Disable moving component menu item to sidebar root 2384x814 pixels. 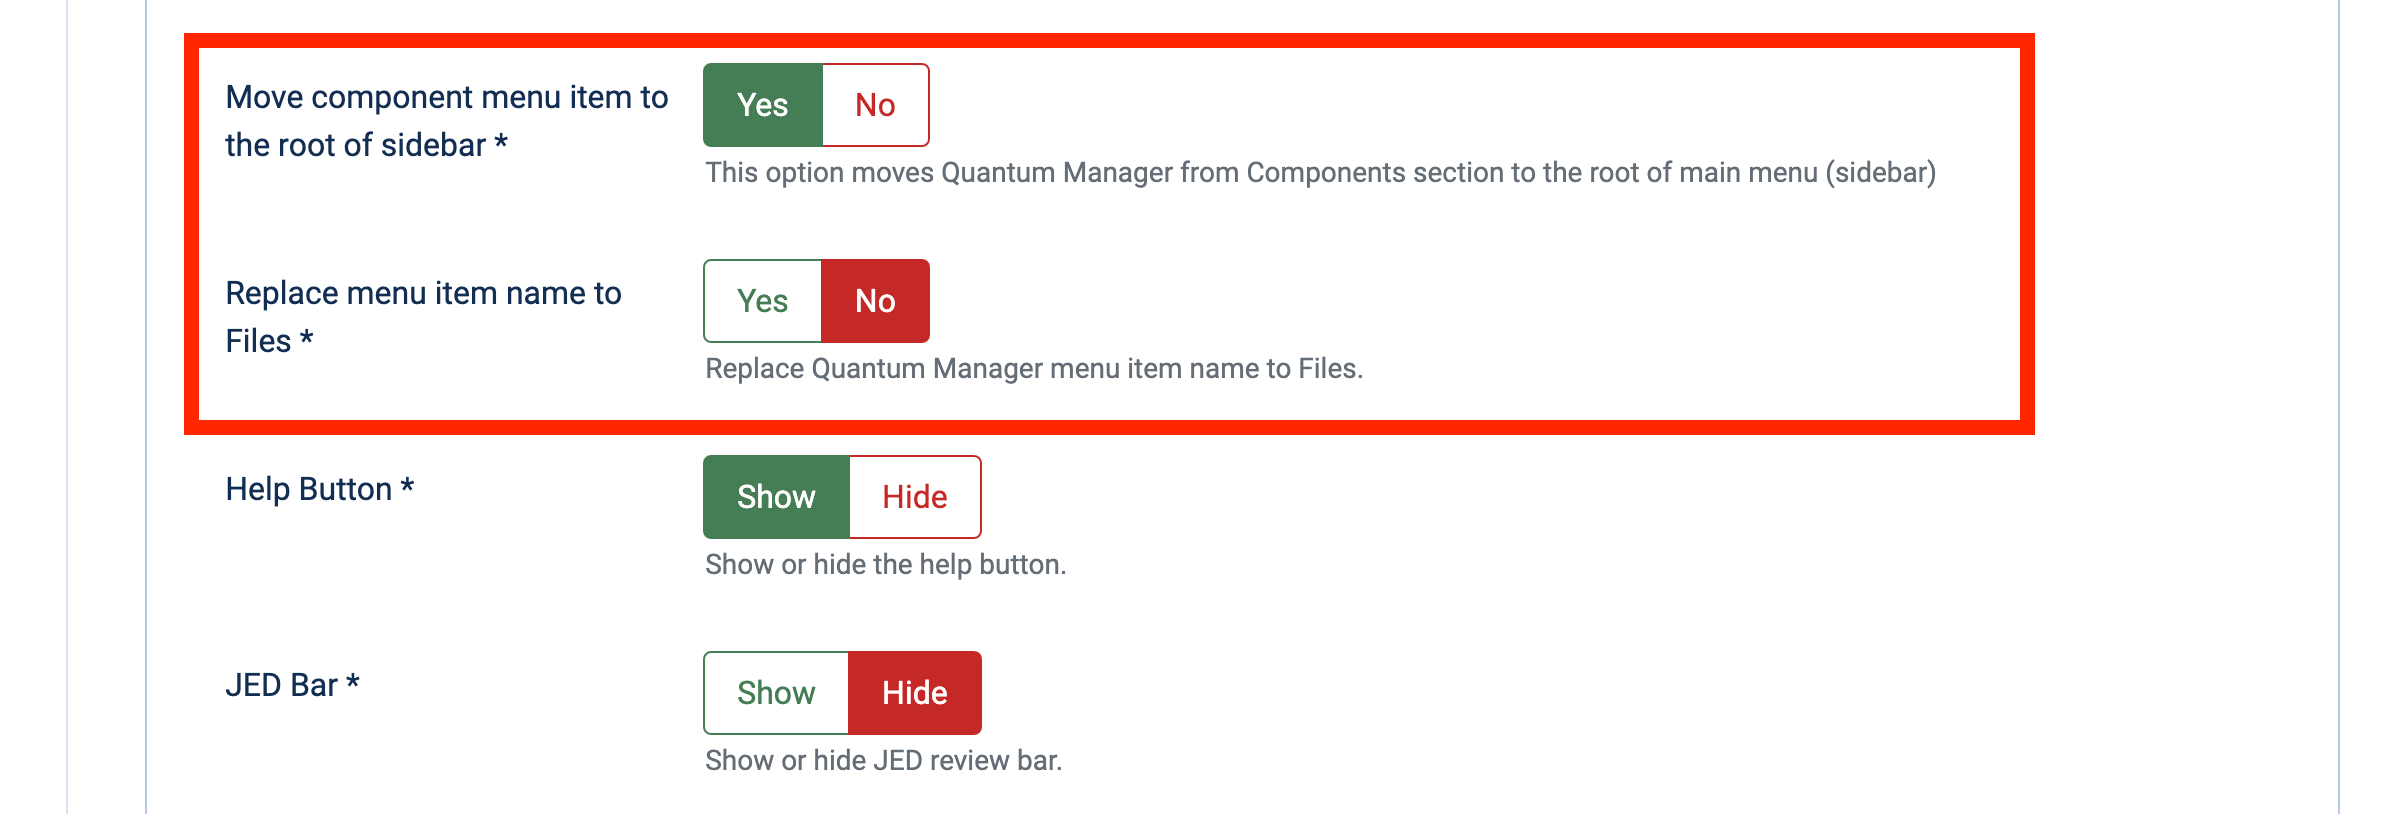874,104
